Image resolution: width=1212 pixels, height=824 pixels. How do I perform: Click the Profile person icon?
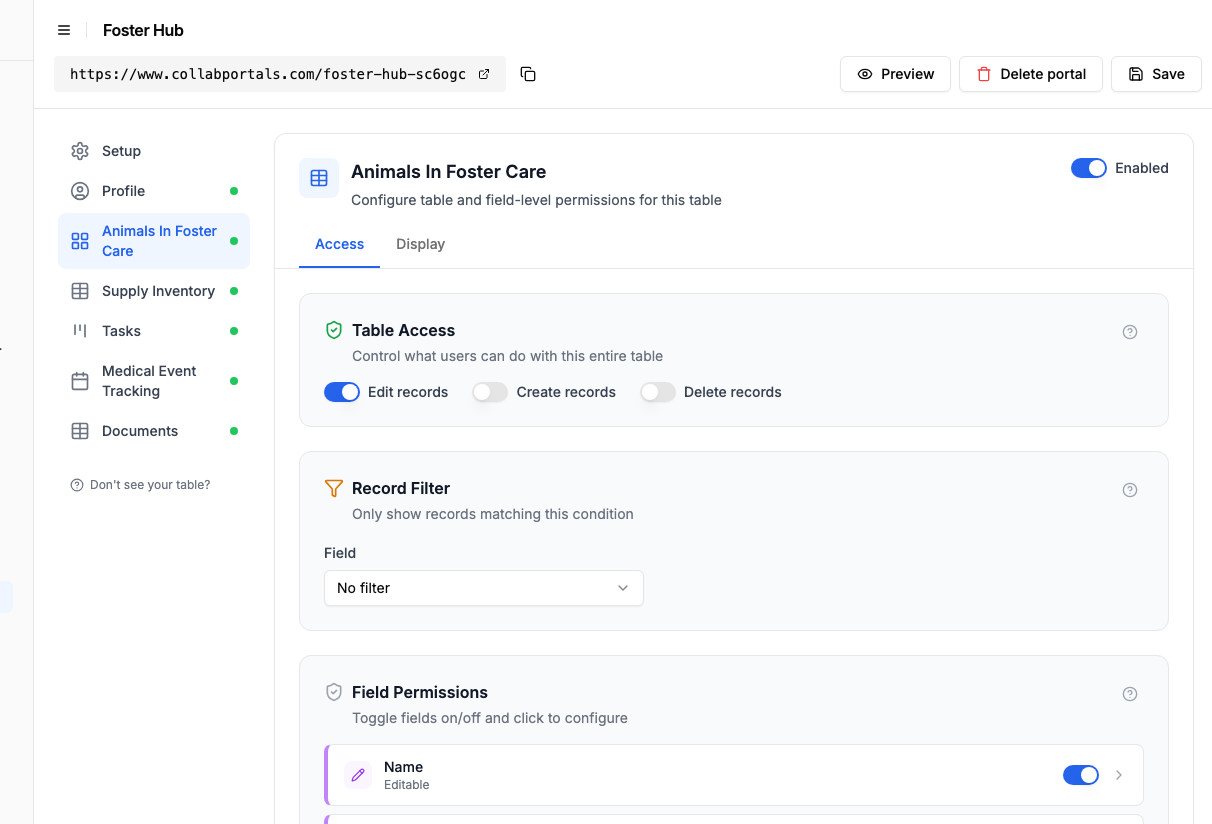(x=80, y=191)
